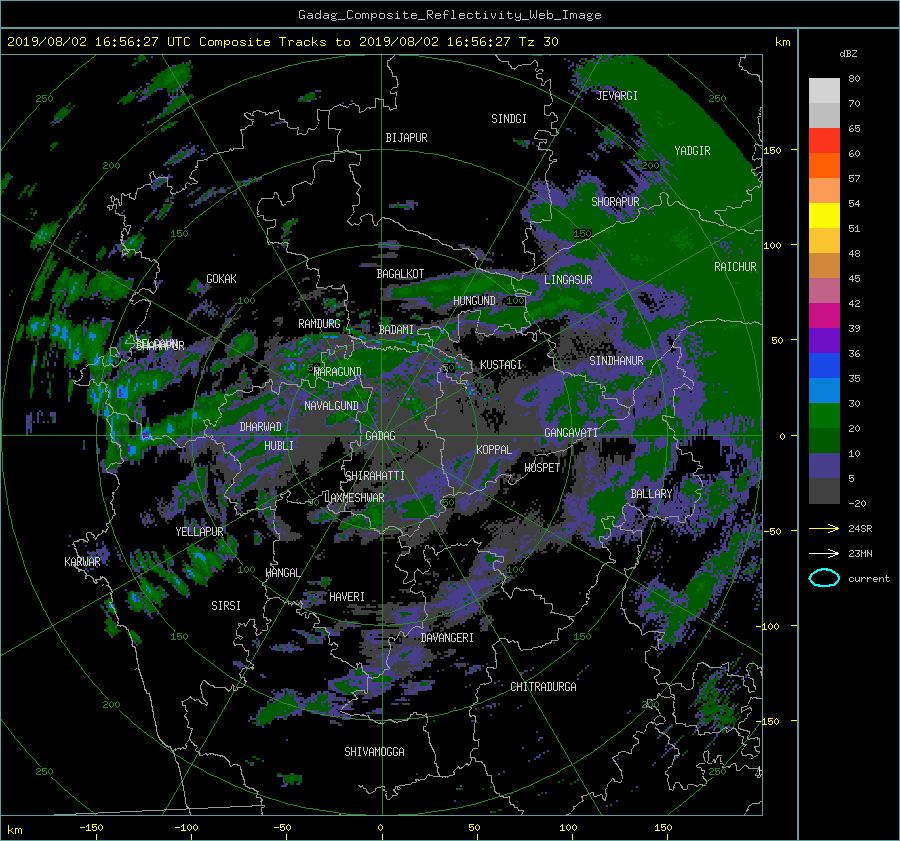Pick the bright green 20-30 dBZ swatch

(824, 416)
